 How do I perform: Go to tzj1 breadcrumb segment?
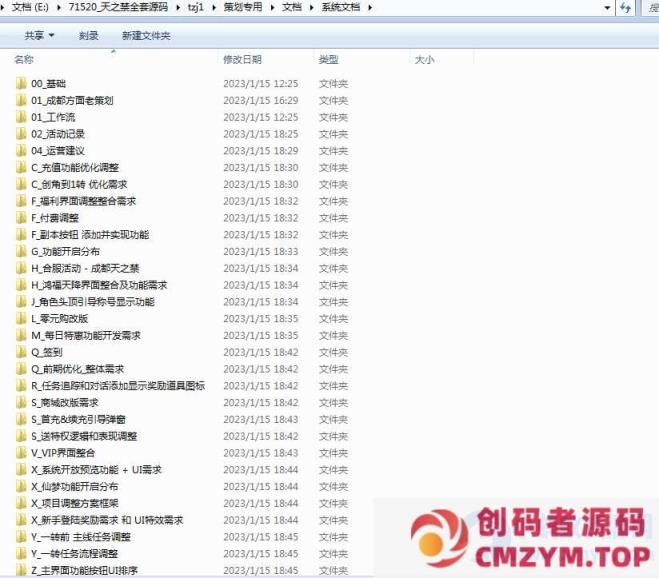point(196,7)
